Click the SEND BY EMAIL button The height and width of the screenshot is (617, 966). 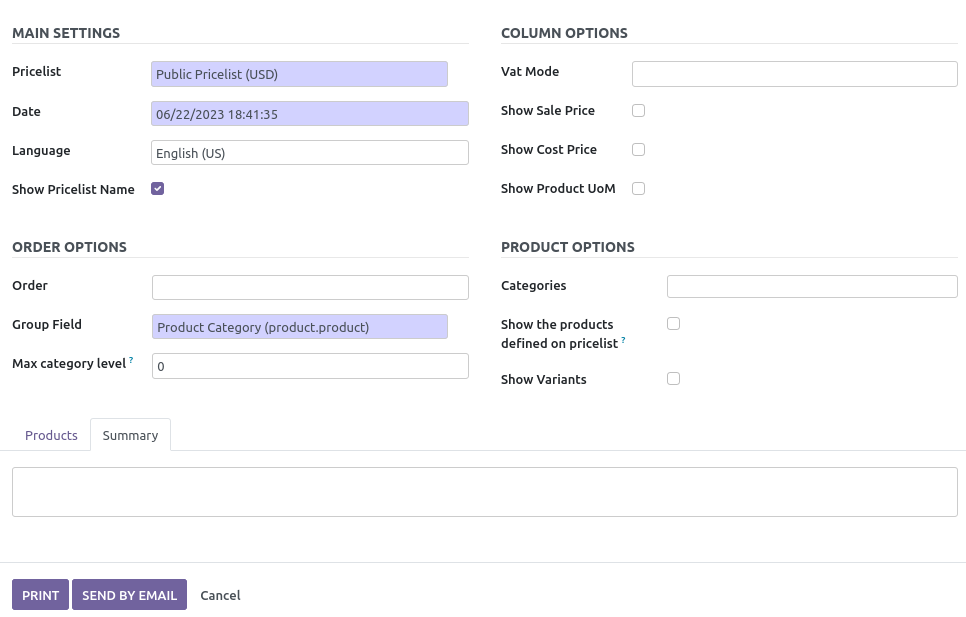pyautogui.click(x=129, y=595)
